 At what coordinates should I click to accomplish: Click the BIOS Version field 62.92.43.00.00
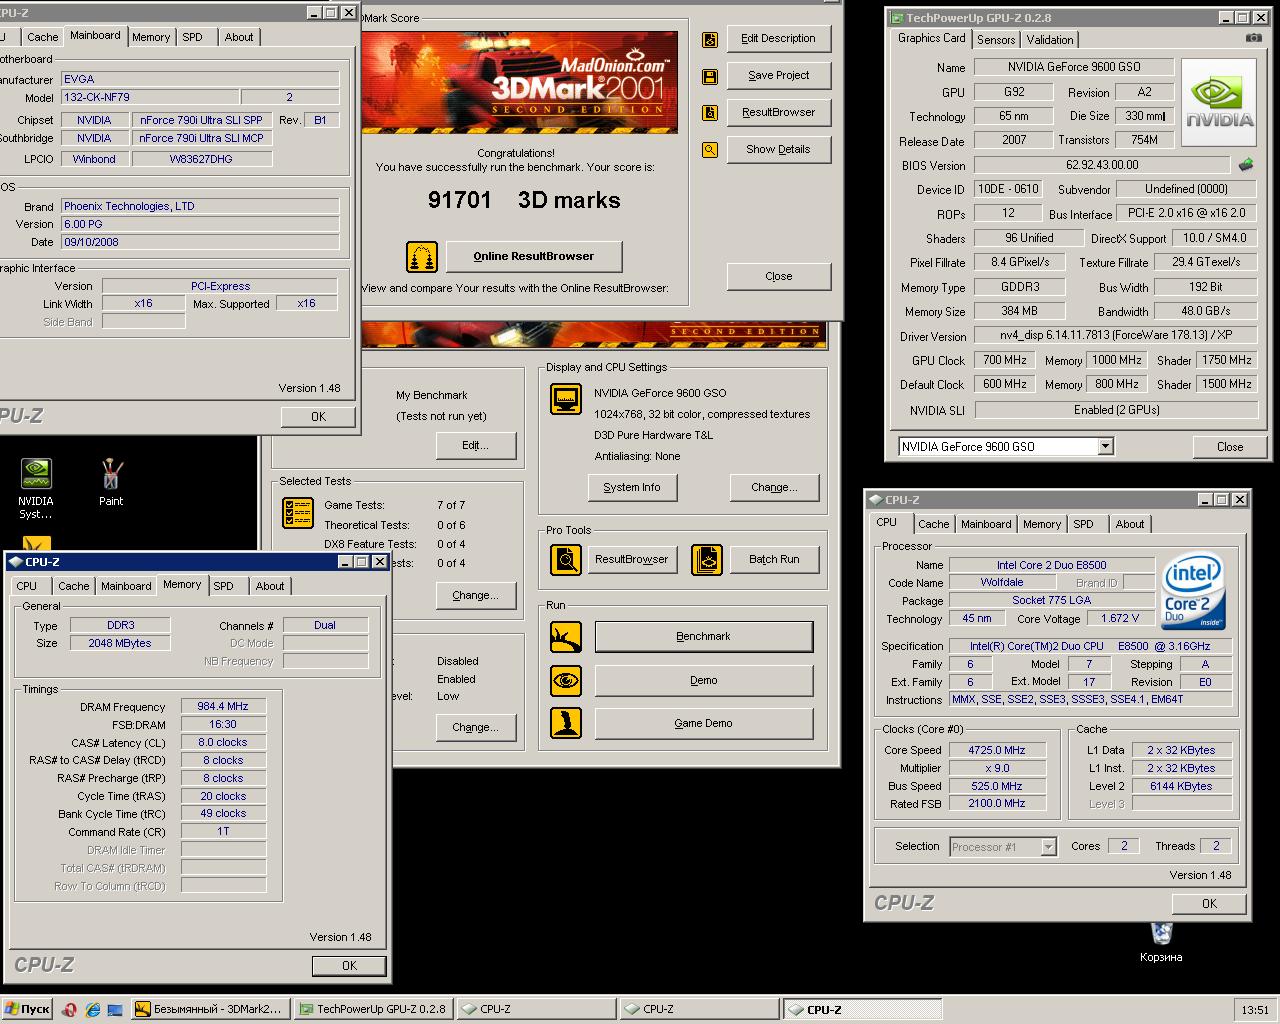click(x=1102, y=165)
